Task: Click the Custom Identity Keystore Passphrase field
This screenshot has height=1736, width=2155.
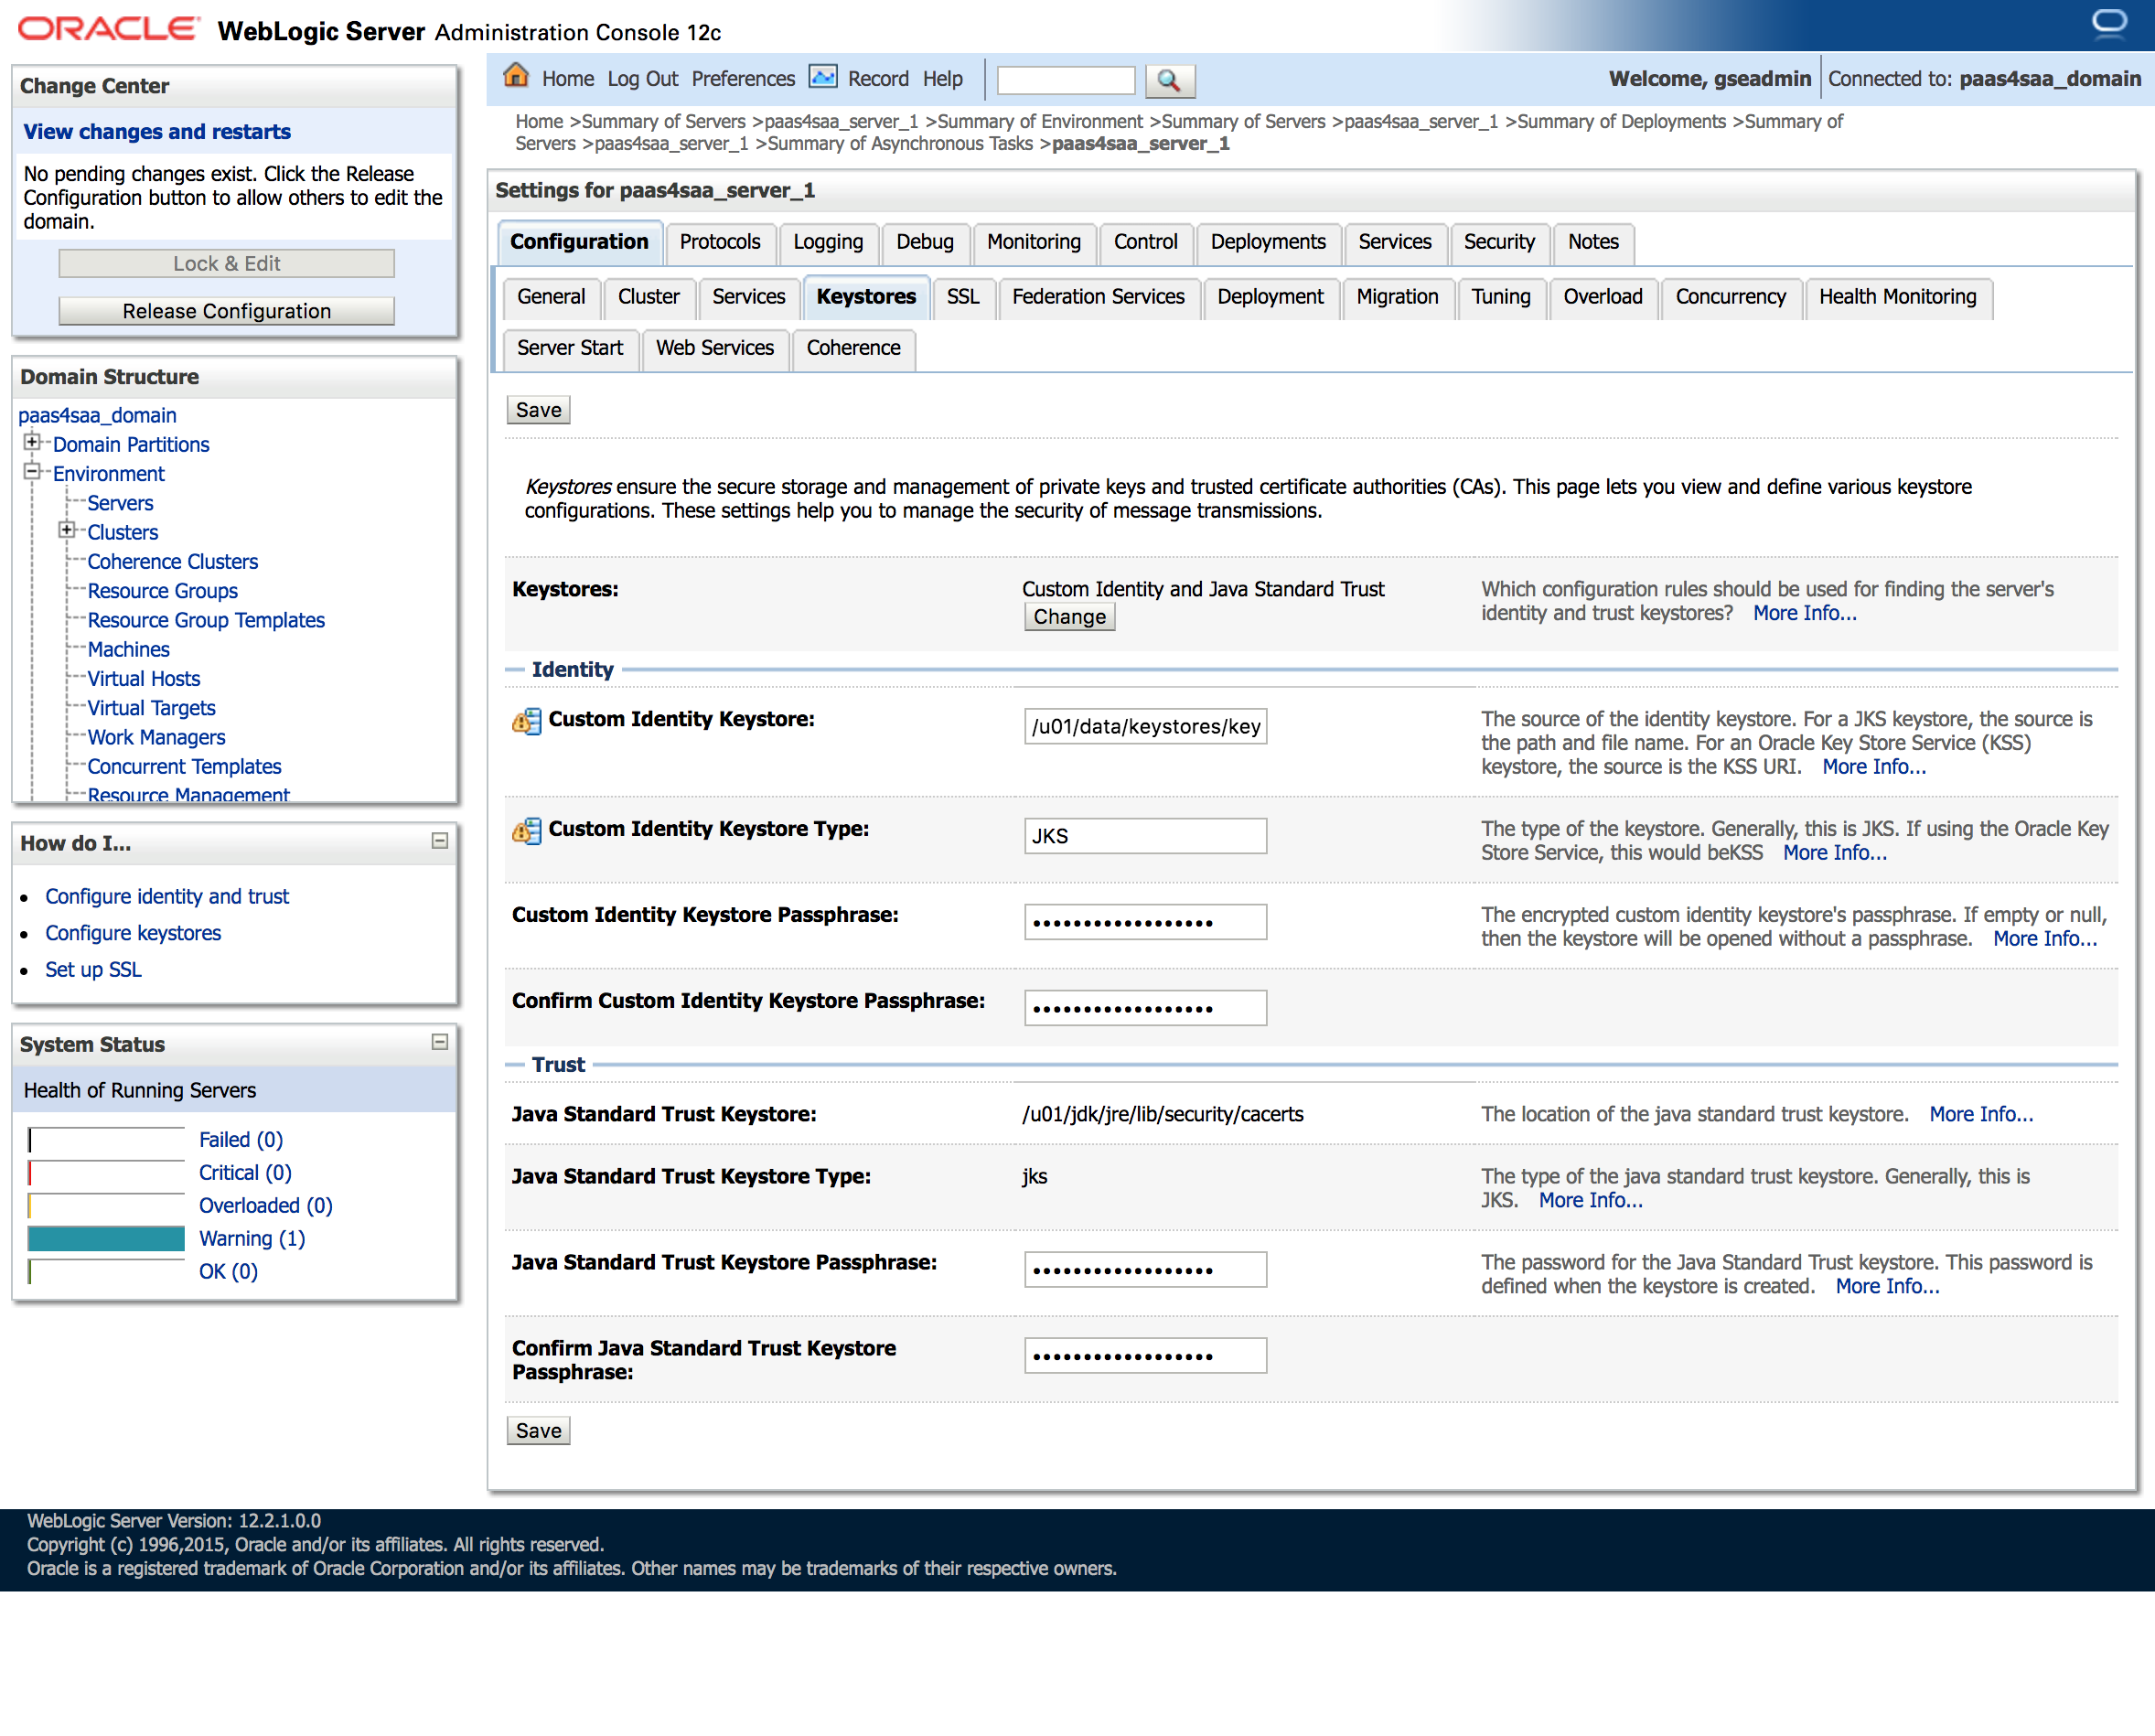Action: [1145, 922]
